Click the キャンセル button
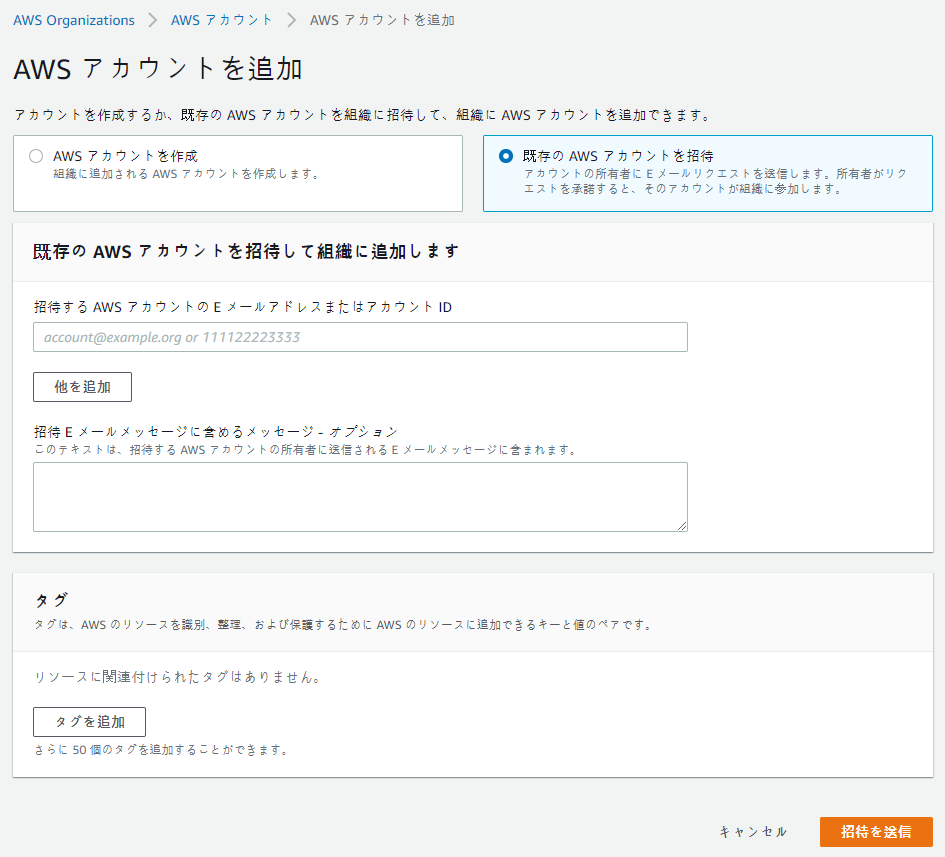This screenshot has width=945, height=857. tap(753, 832)
